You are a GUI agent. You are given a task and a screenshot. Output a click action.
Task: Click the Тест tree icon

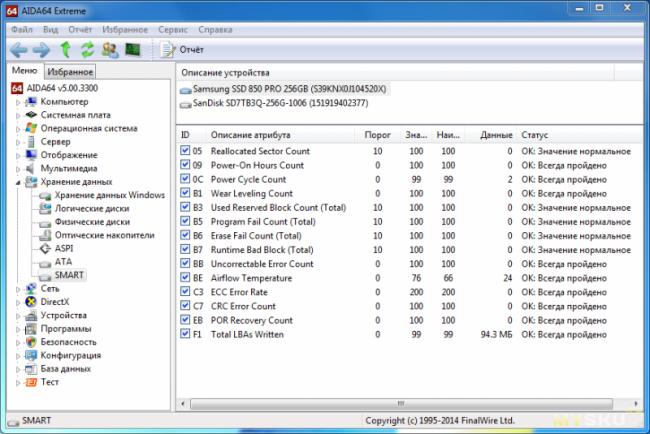(x=31, y=382)
